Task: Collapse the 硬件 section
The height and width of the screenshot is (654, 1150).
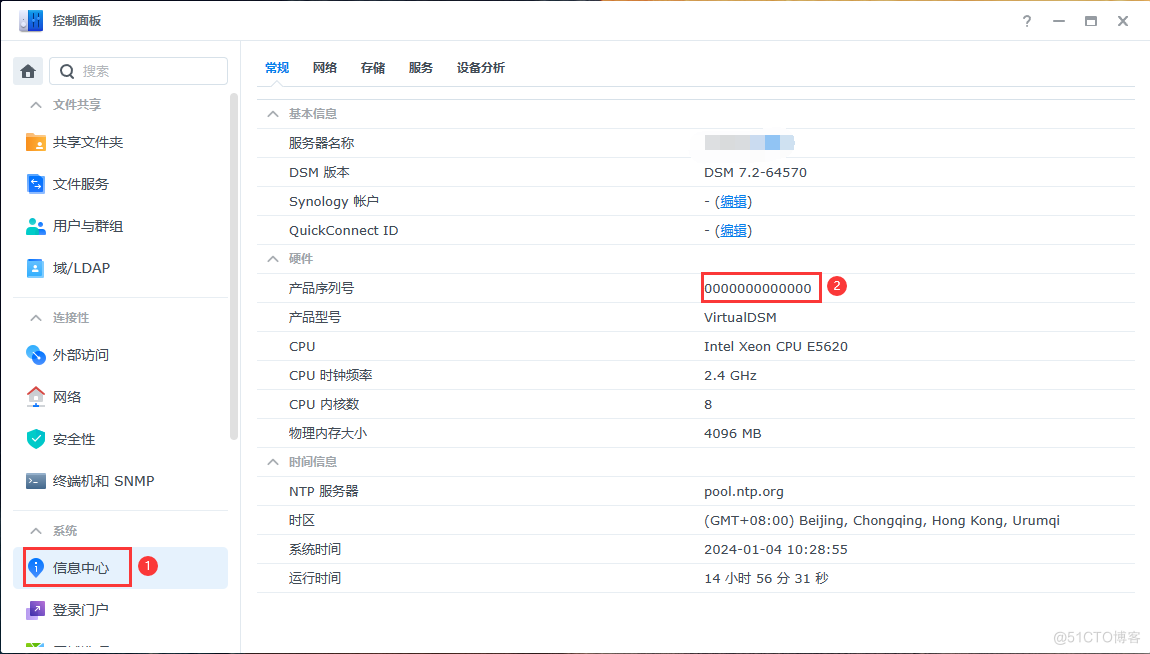Action: click(273, 259)
